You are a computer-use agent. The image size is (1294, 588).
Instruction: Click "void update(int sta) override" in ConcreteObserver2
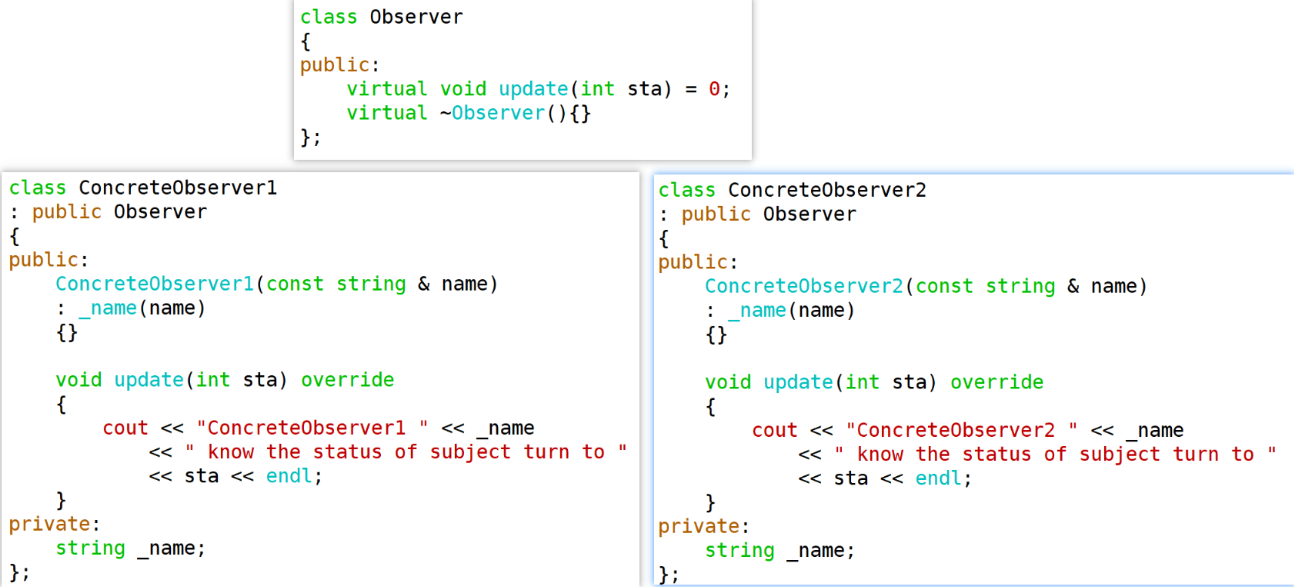click(874, 382)
